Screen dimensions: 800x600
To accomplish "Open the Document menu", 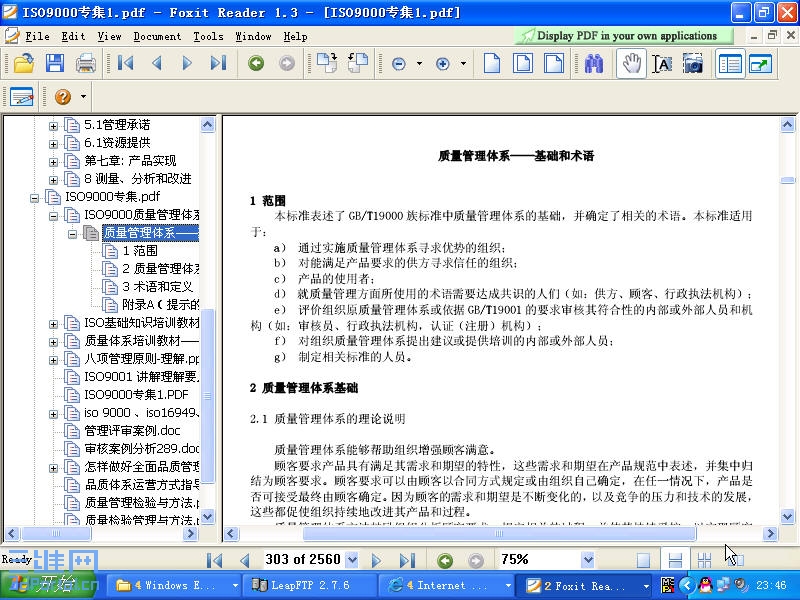I will [x=157, y=36].
